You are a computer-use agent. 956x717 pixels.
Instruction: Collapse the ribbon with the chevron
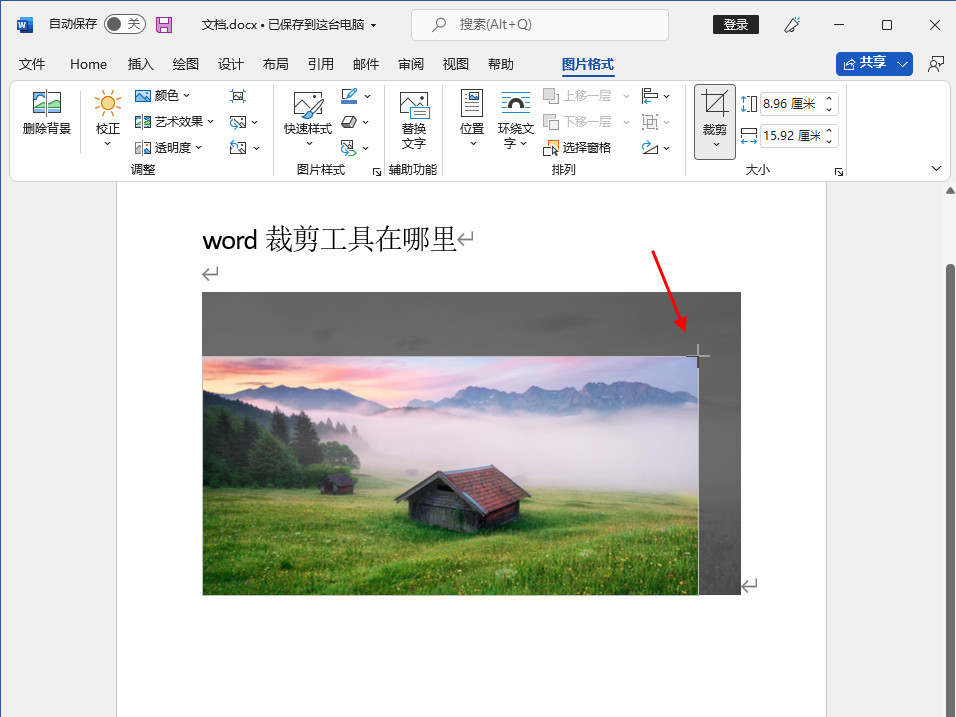click(936, 168)
